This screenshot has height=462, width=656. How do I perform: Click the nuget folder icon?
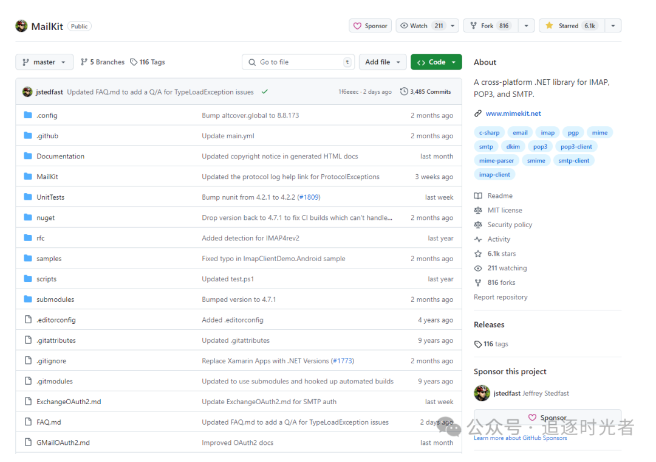(28, 217)
